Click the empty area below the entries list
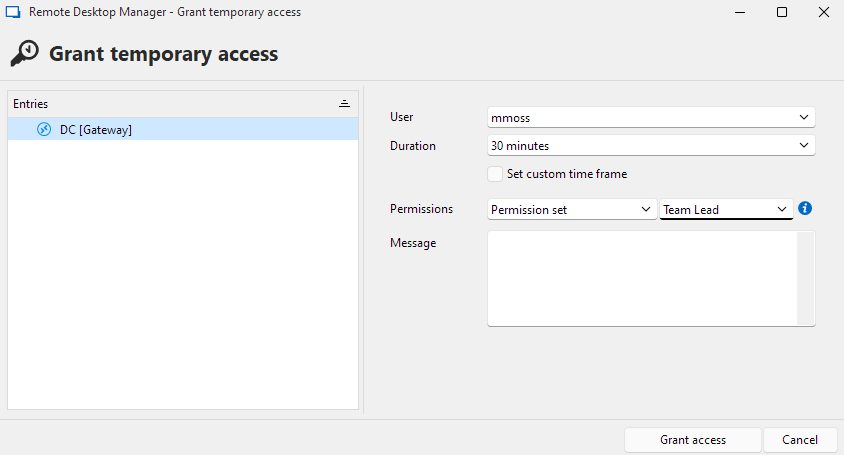Screen dimensions: 844x455 (x=183, y=280)
